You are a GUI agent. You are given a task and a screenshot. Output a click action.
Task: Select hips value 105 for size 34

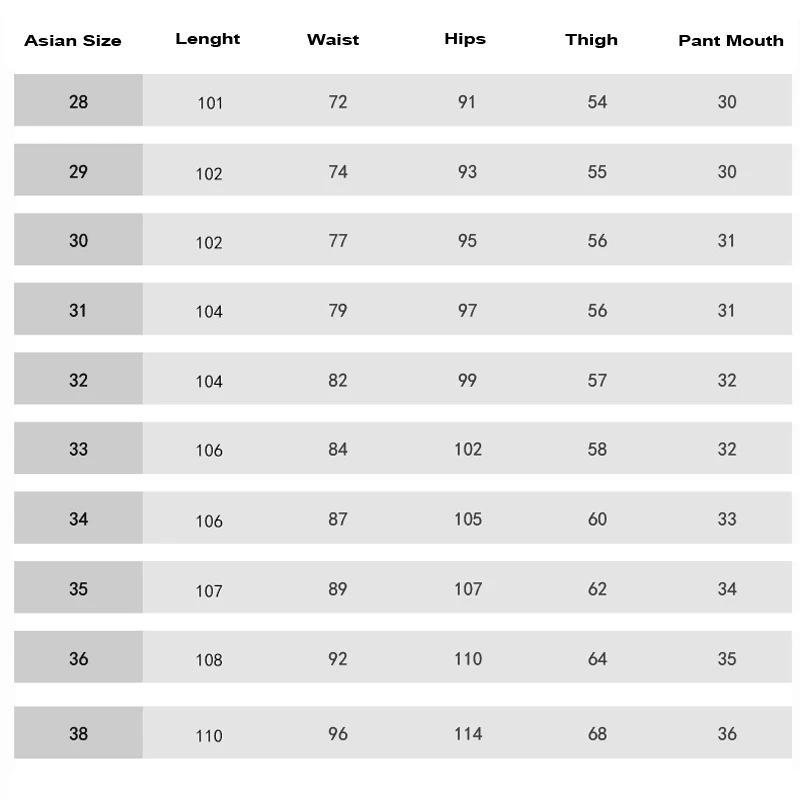click(x=468, y=519)
